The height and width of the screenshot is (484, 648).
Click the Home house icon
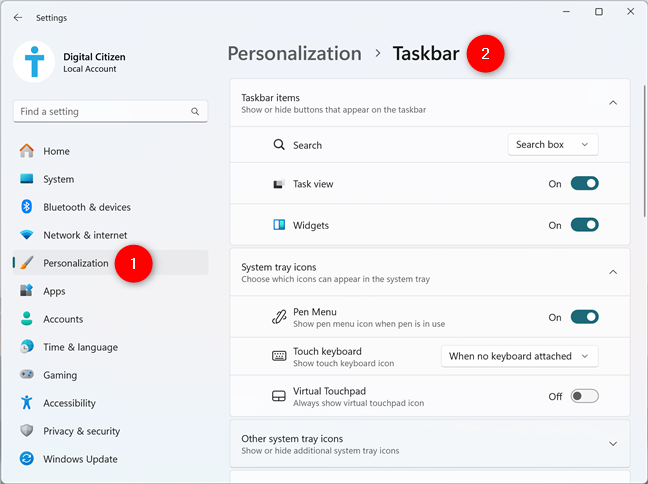pyautogui.click(x=26, y=151)
